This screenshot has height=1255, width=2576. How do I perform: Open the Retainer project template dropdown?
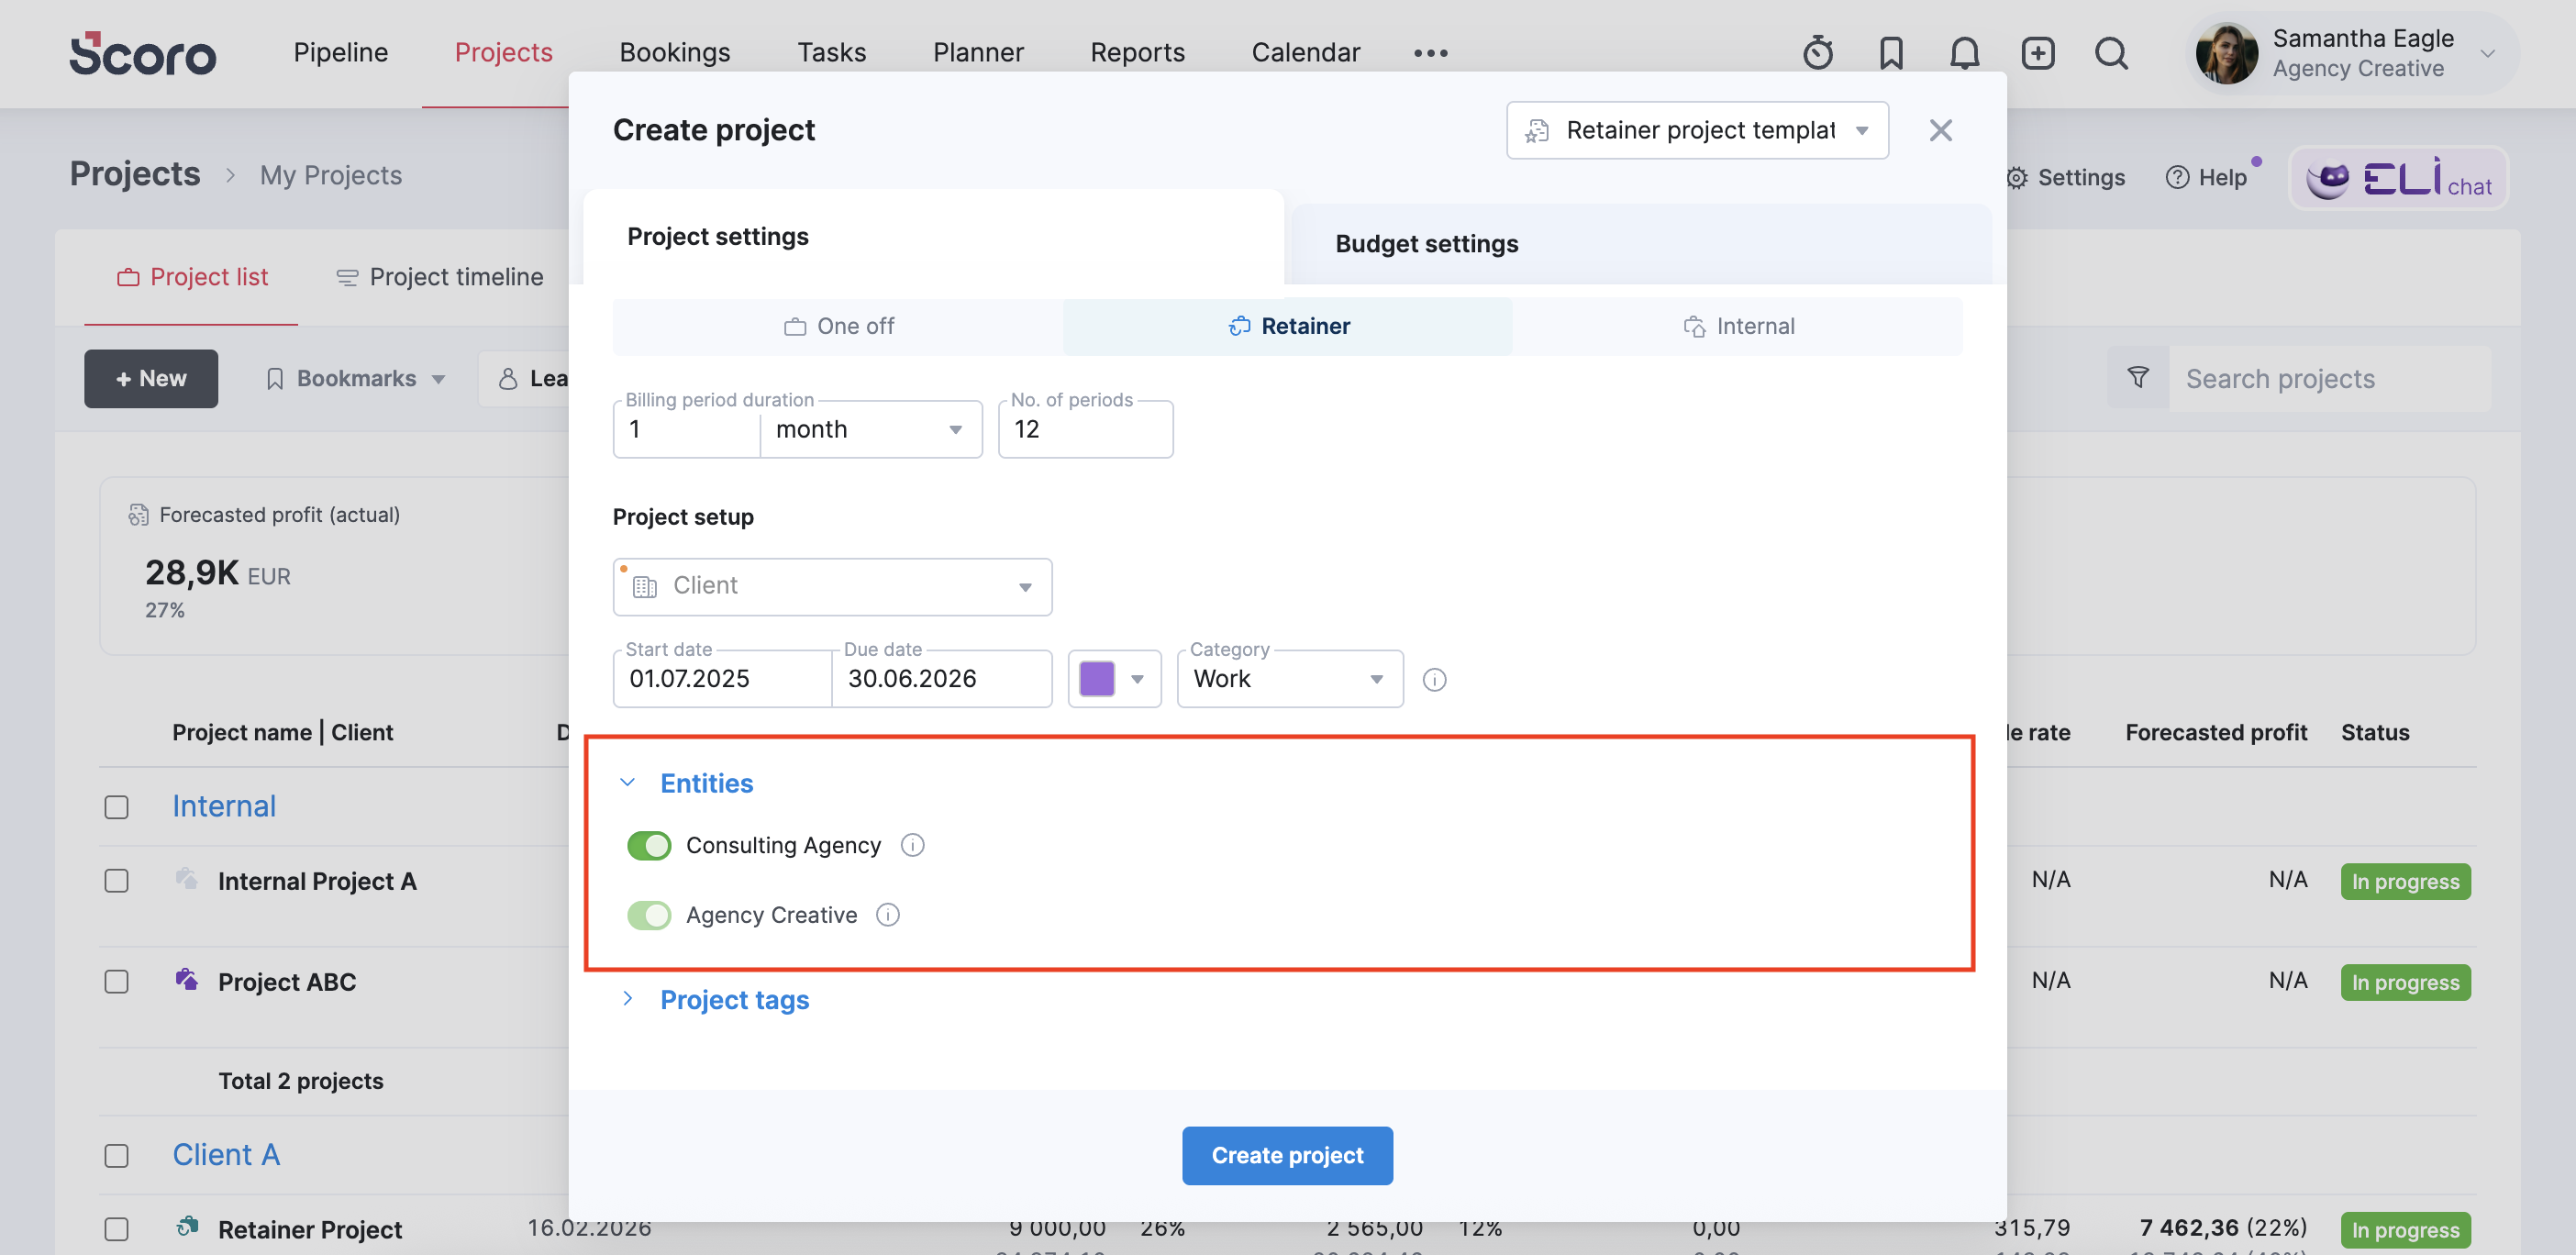[x=1697, y=130]
